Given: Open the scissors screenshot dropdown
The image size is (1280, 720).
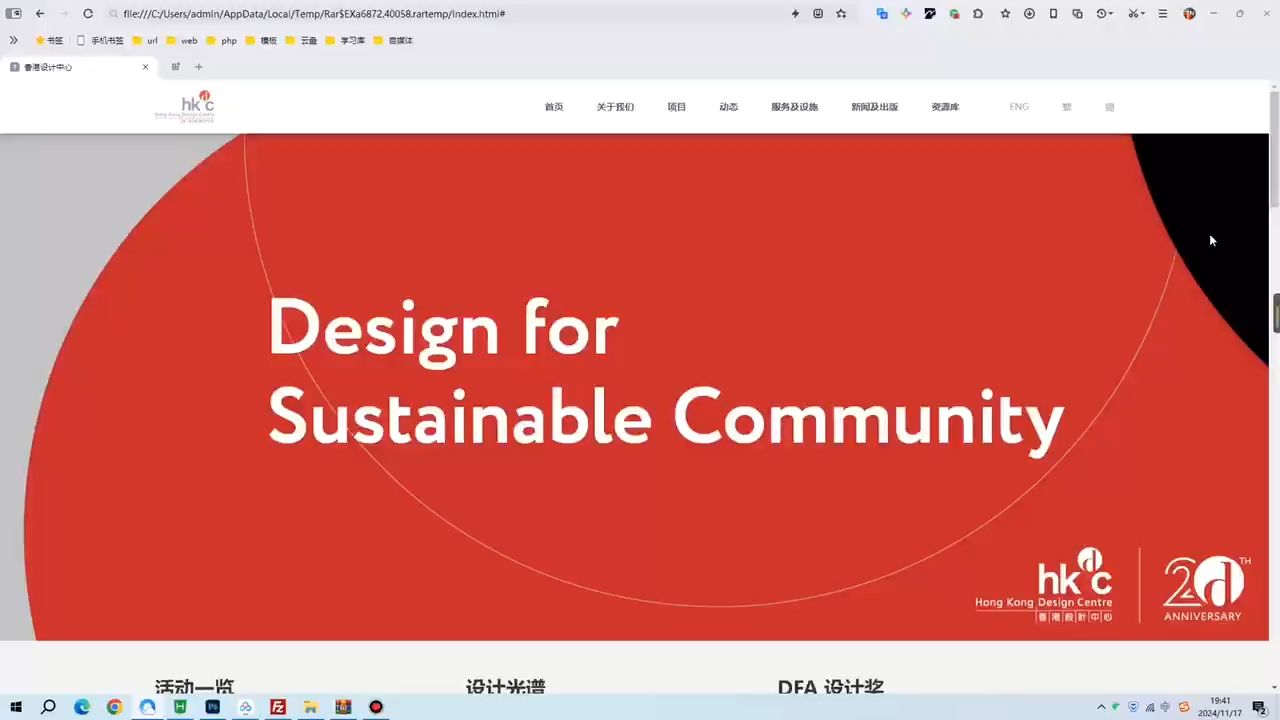Looking at the screenshot, I should click(1136, 14).
